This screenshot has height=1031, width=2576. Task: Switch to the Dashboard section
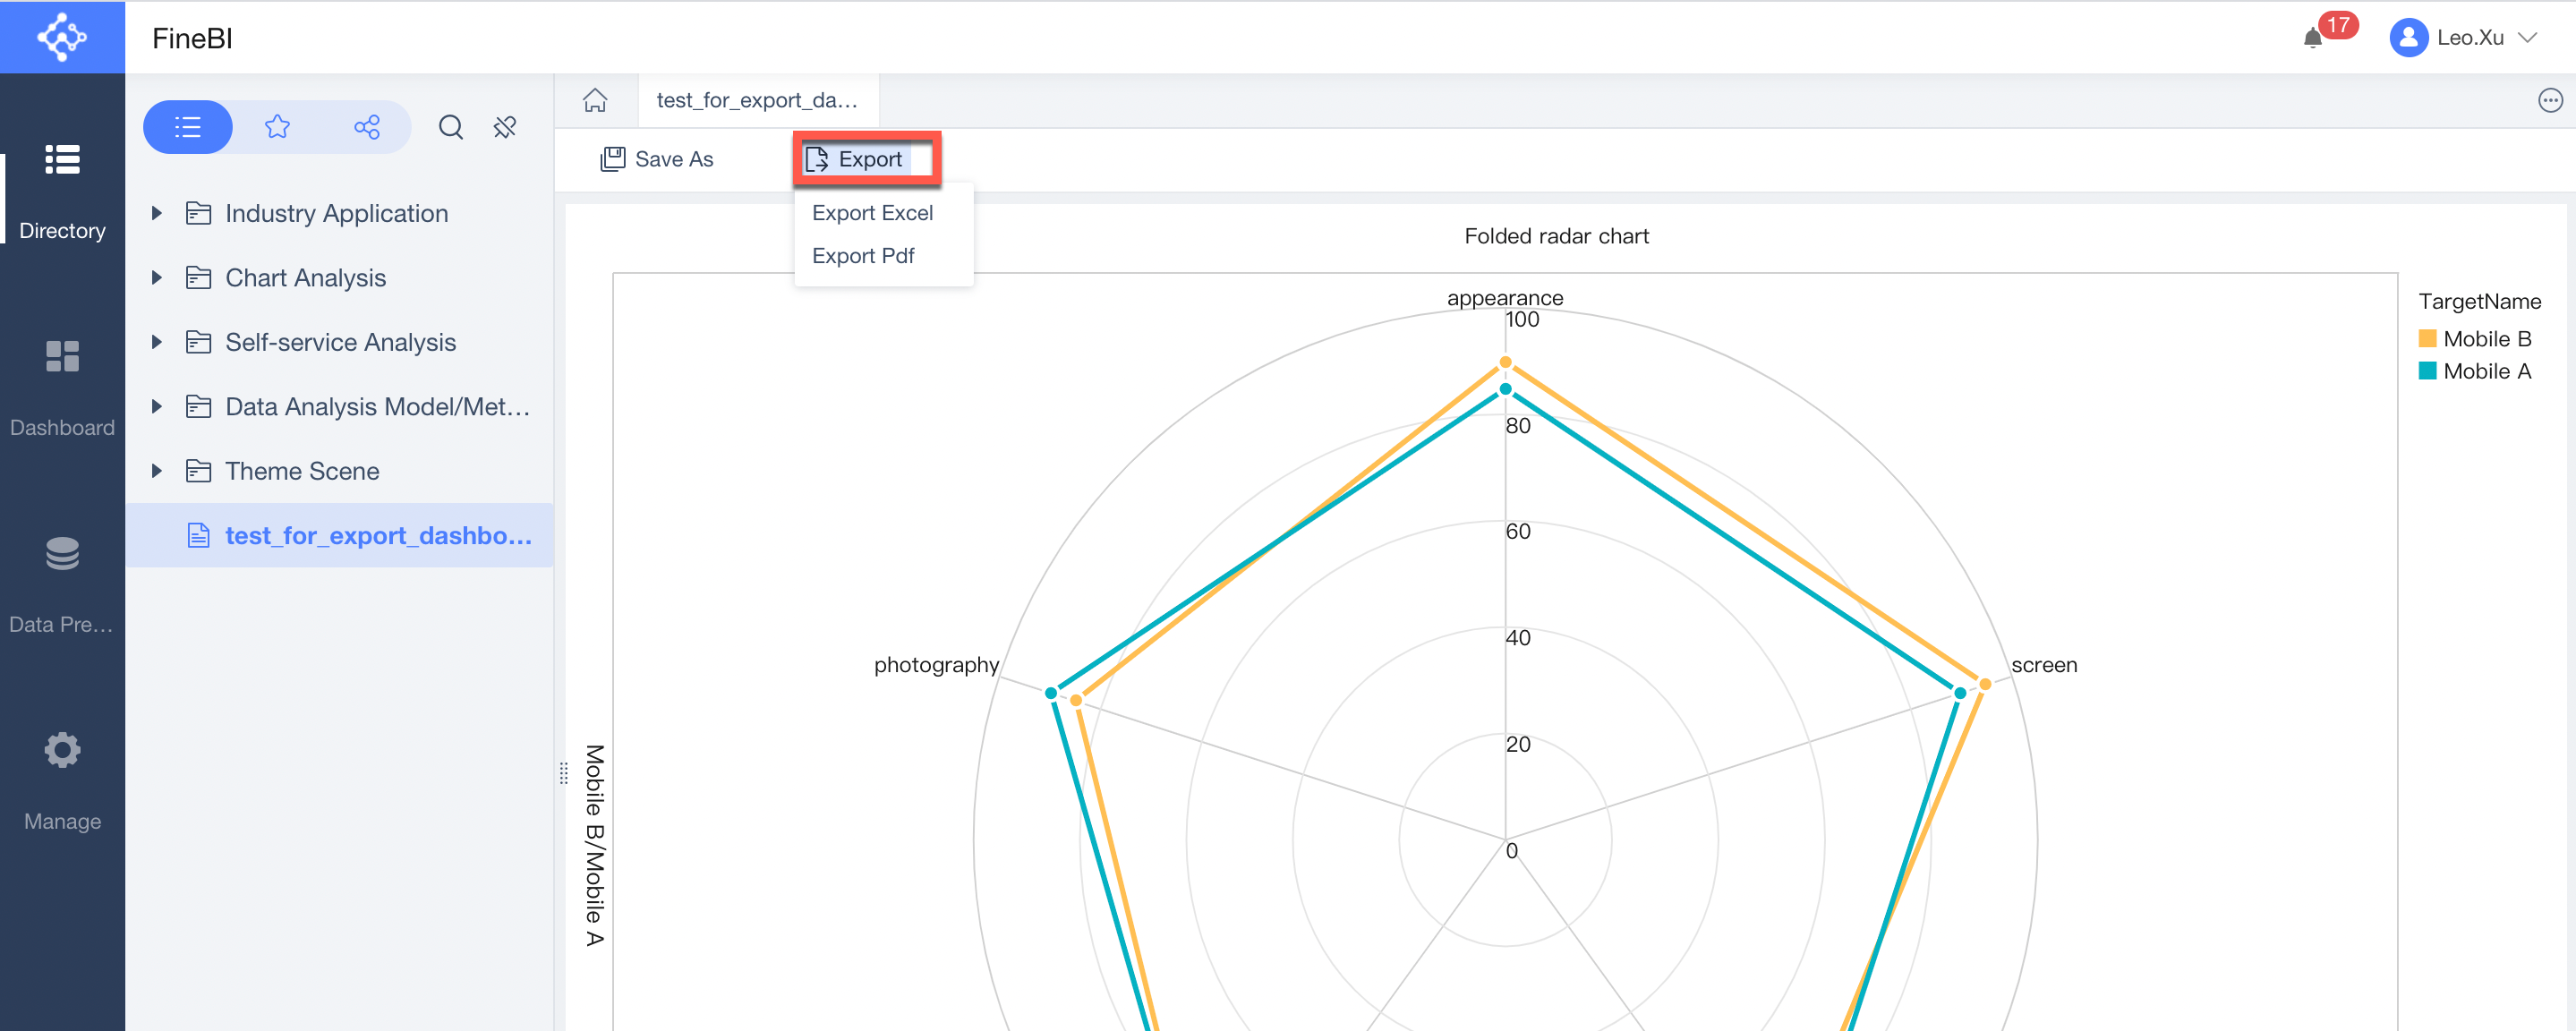pyautogui.click(x=62, y=357)
